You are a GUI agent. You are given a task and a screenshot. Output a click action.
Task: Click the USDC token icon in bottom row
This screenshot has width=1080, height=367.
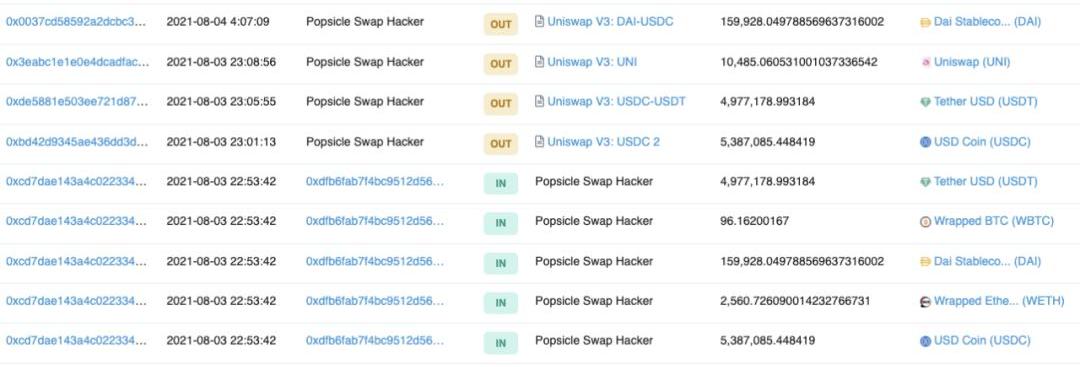tap(925, 341)
